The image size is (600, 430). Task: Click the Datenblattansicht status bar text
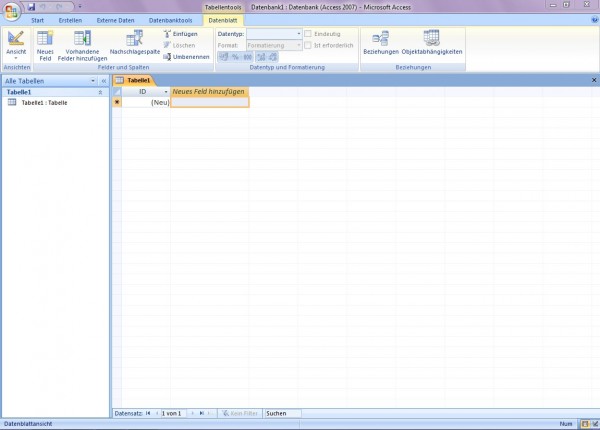pos(28,424)
